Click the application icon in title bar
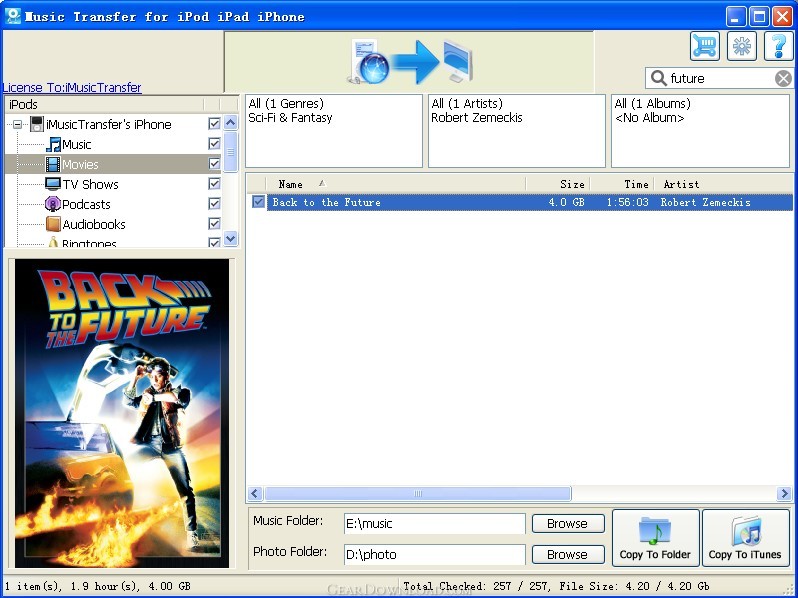 pyautogui.click(x=12, y=16)
